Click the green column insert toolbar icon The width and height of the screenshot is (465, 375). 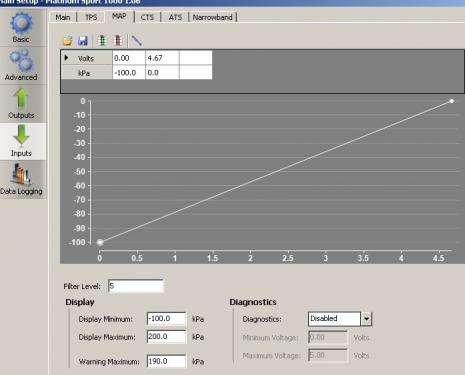[102, 41]
